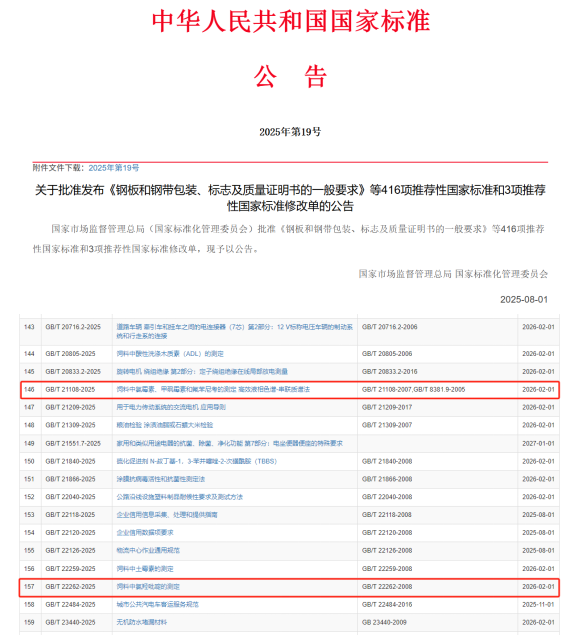Select the standard number GB/T 23440-2025
The width and height of the screenshot is (579, 640).
pyautogui.click(x=70, y=622)
